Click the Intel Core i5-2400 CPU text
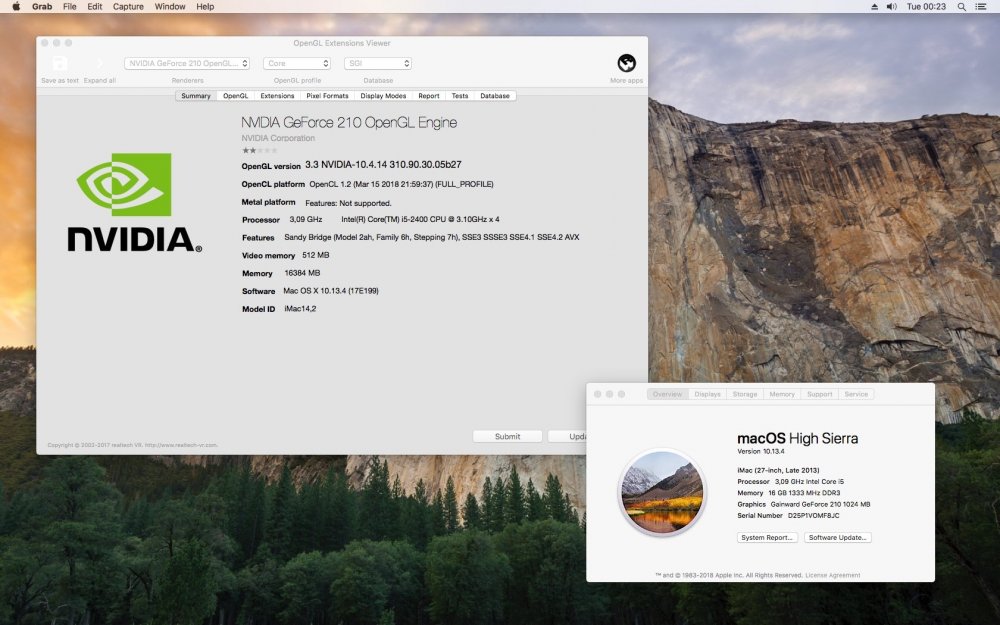The width and height of the screenshot is (1000, 625). pos(420,219)
